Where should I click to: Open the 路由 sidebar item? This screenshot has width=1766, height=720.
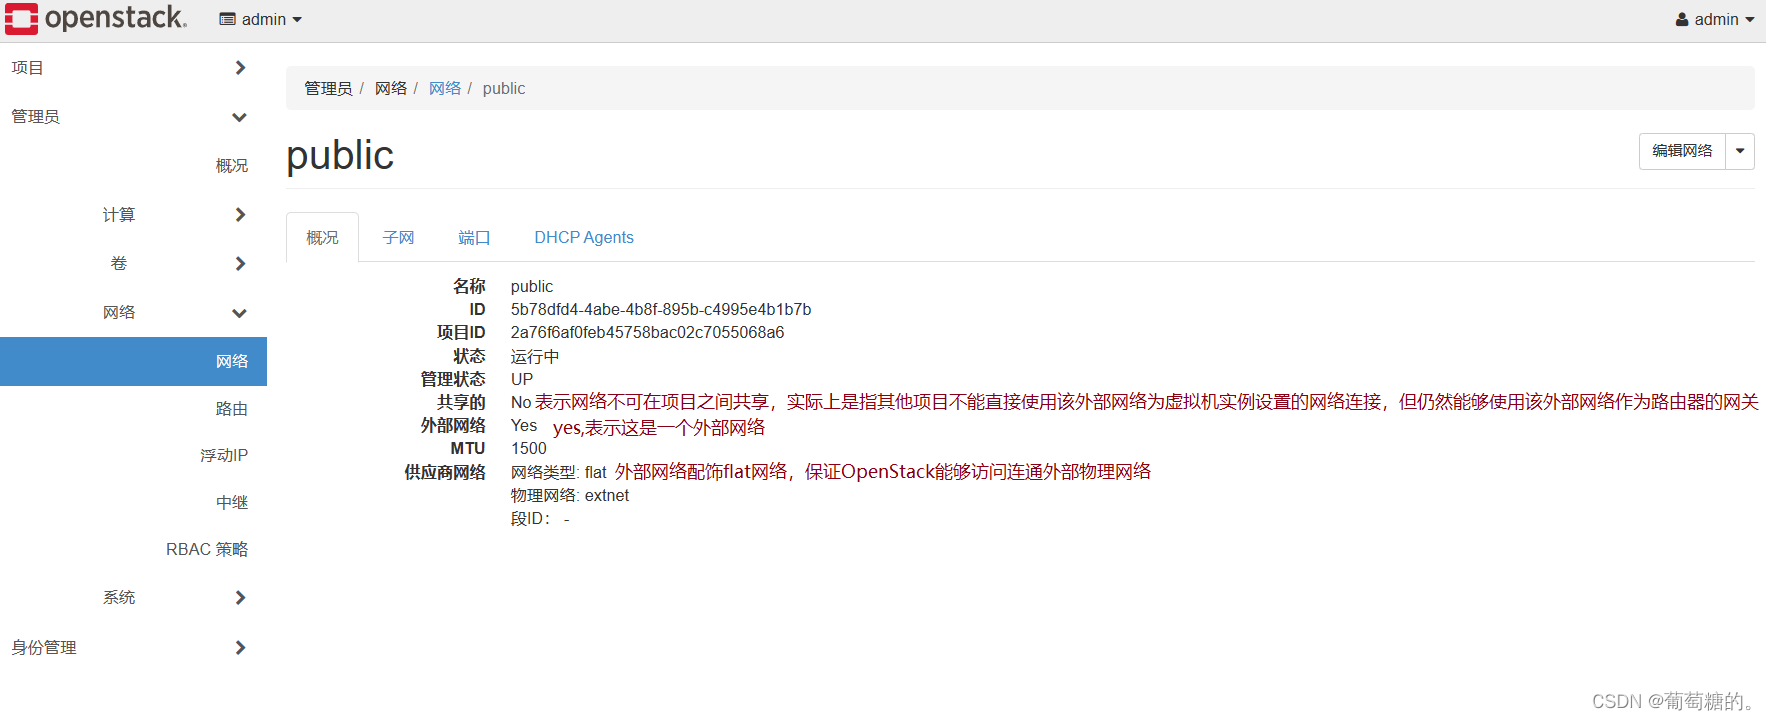[232, 409]
